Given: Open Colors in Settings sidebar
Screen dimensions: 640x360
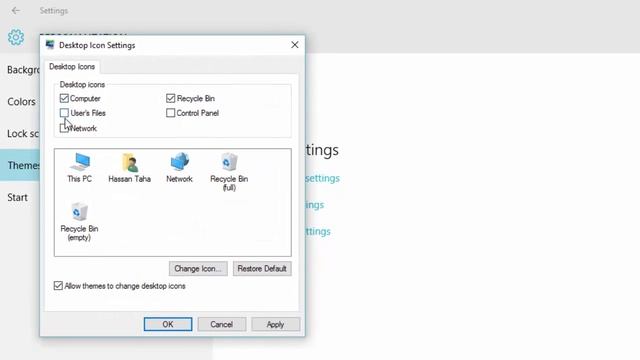Looking at the screenshot, I should pyautogui.click(x=21, y=102).
